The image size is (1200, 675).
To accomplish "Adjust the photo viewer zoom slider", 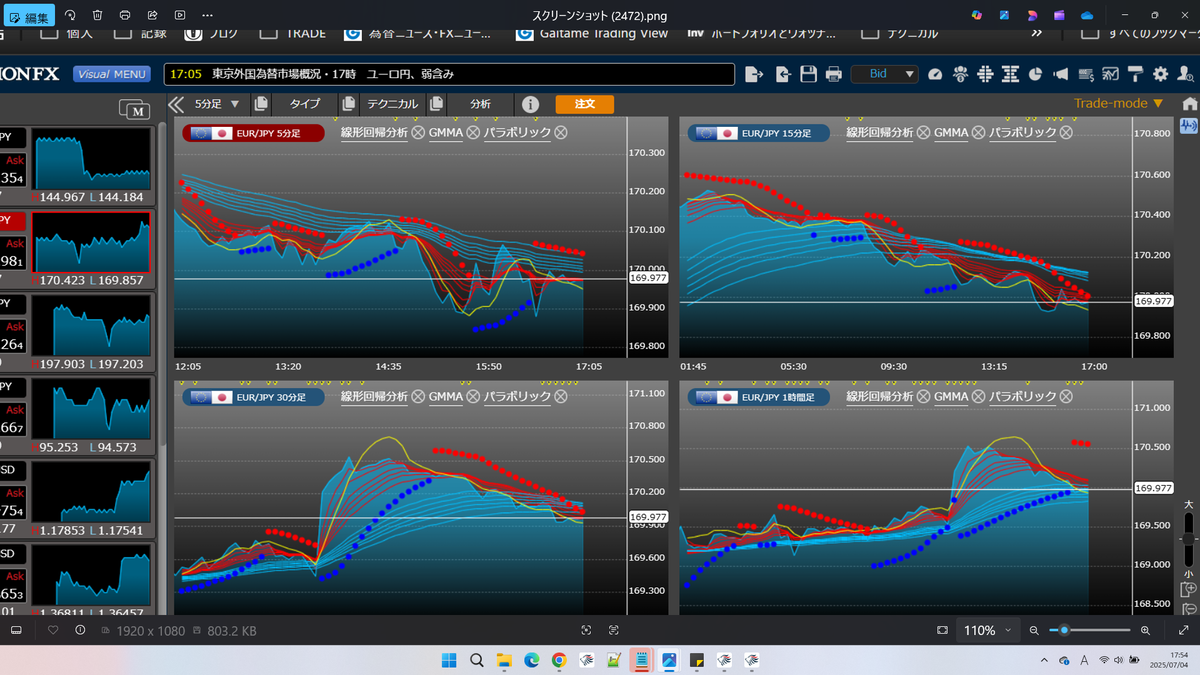I will click(x=1090, y=630).
